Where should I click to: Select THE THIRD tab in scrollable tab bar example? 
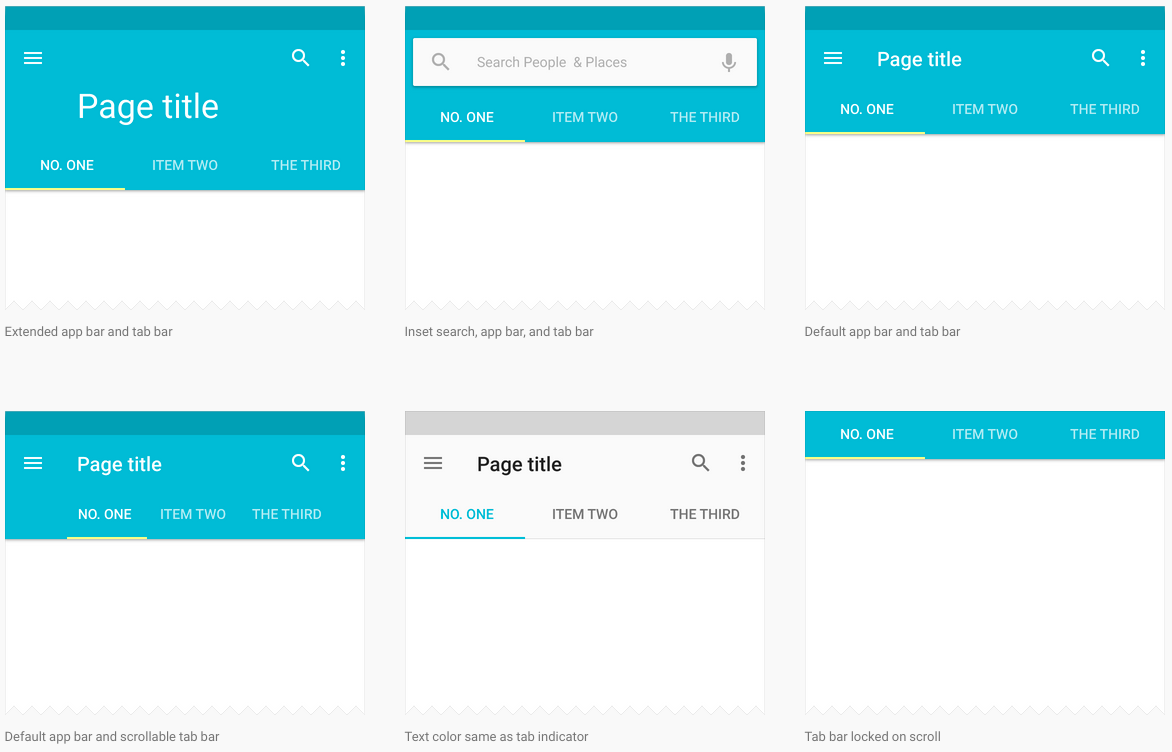[x=286, y=514]
